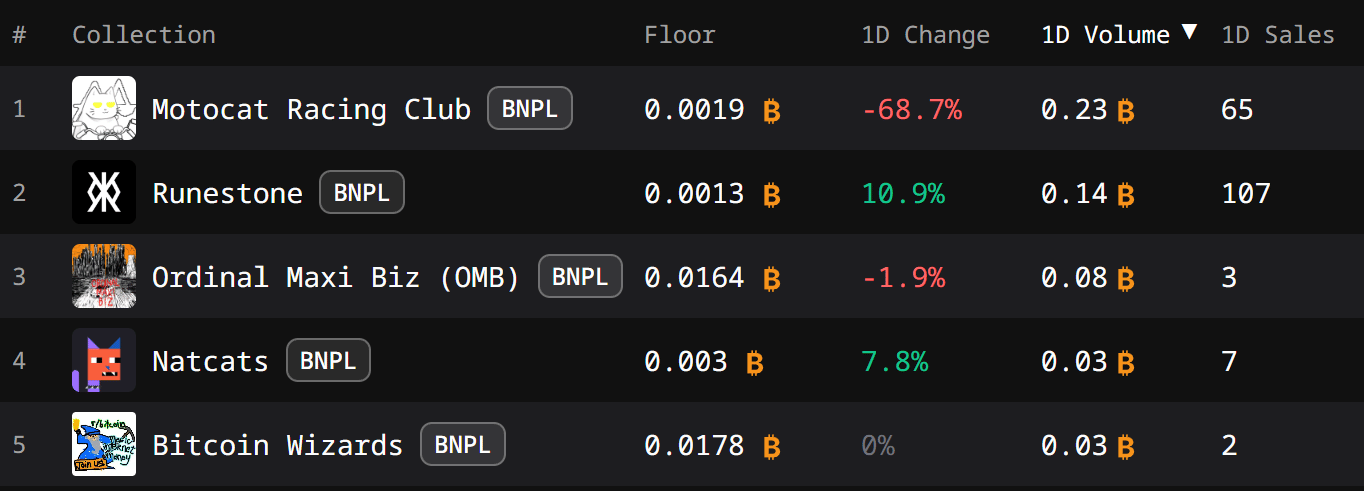1364x491 pixels.
Task: Click the BNPL badge on Motocat Racing Club
Action: 530,108
